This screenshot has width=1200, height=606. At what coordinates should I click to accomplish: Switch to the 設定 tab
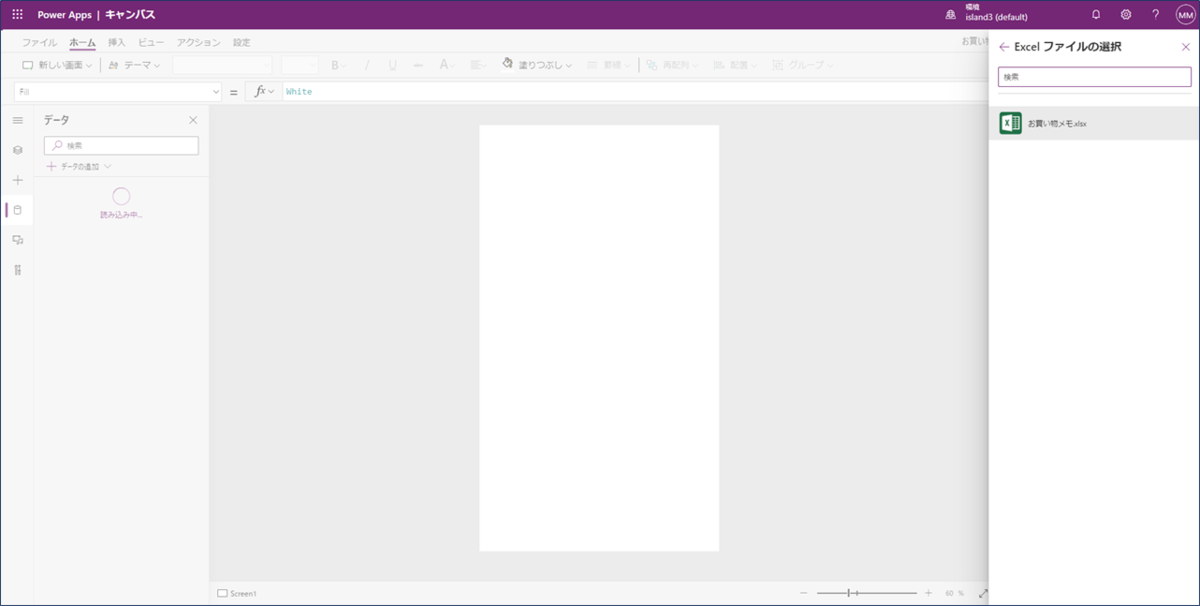(x=242, y=43)
